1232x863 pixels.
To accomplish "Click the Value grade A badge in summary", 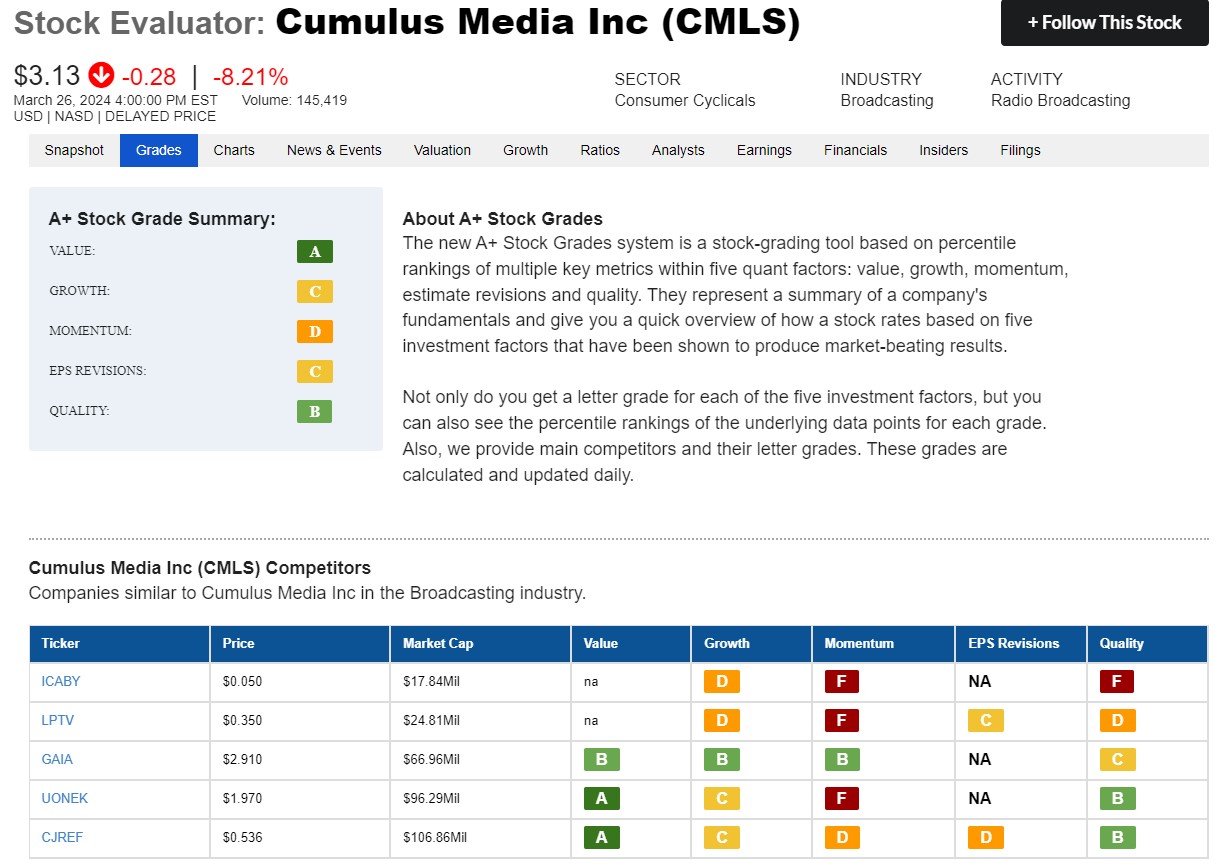I will (x=315, y=252).
